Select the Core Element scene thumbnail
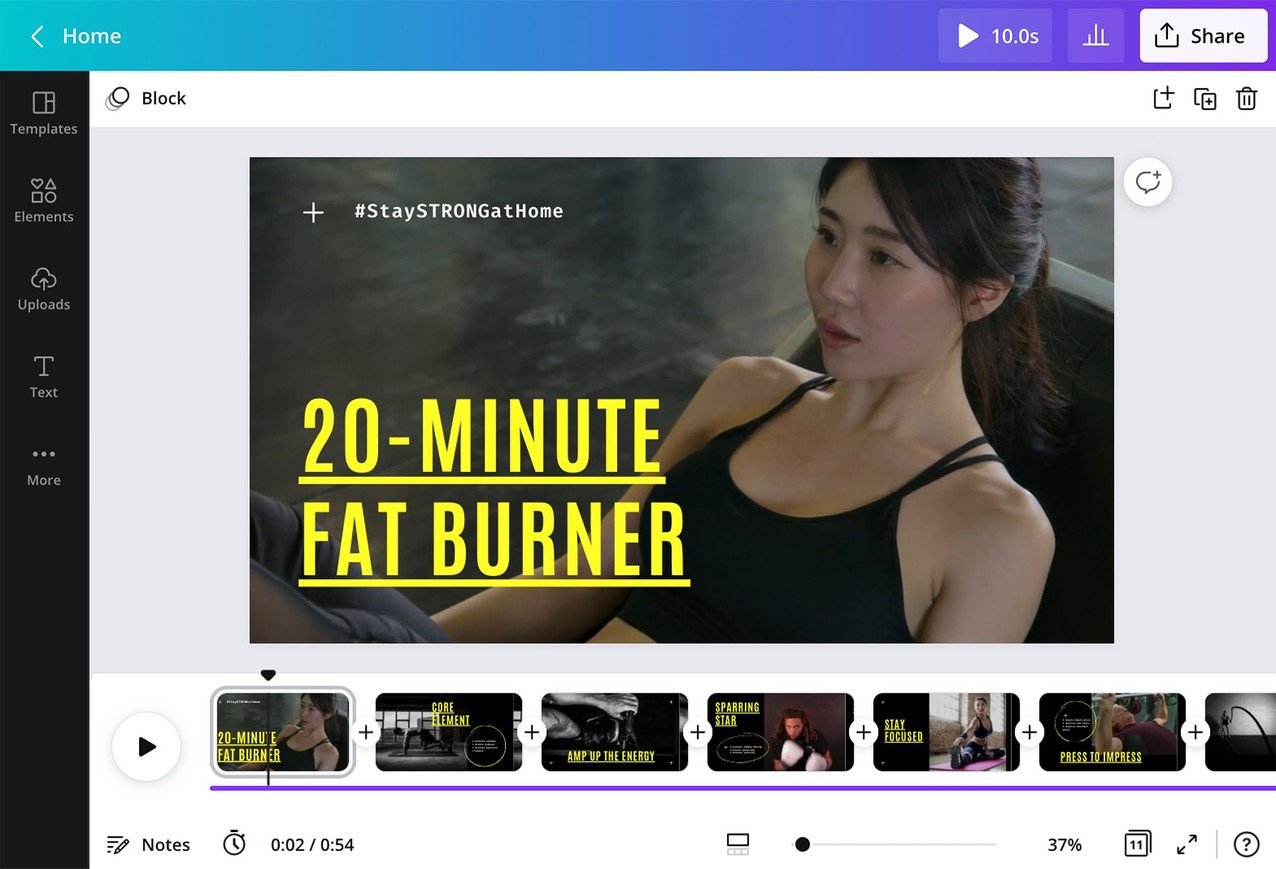 click(x=449, y=732)
